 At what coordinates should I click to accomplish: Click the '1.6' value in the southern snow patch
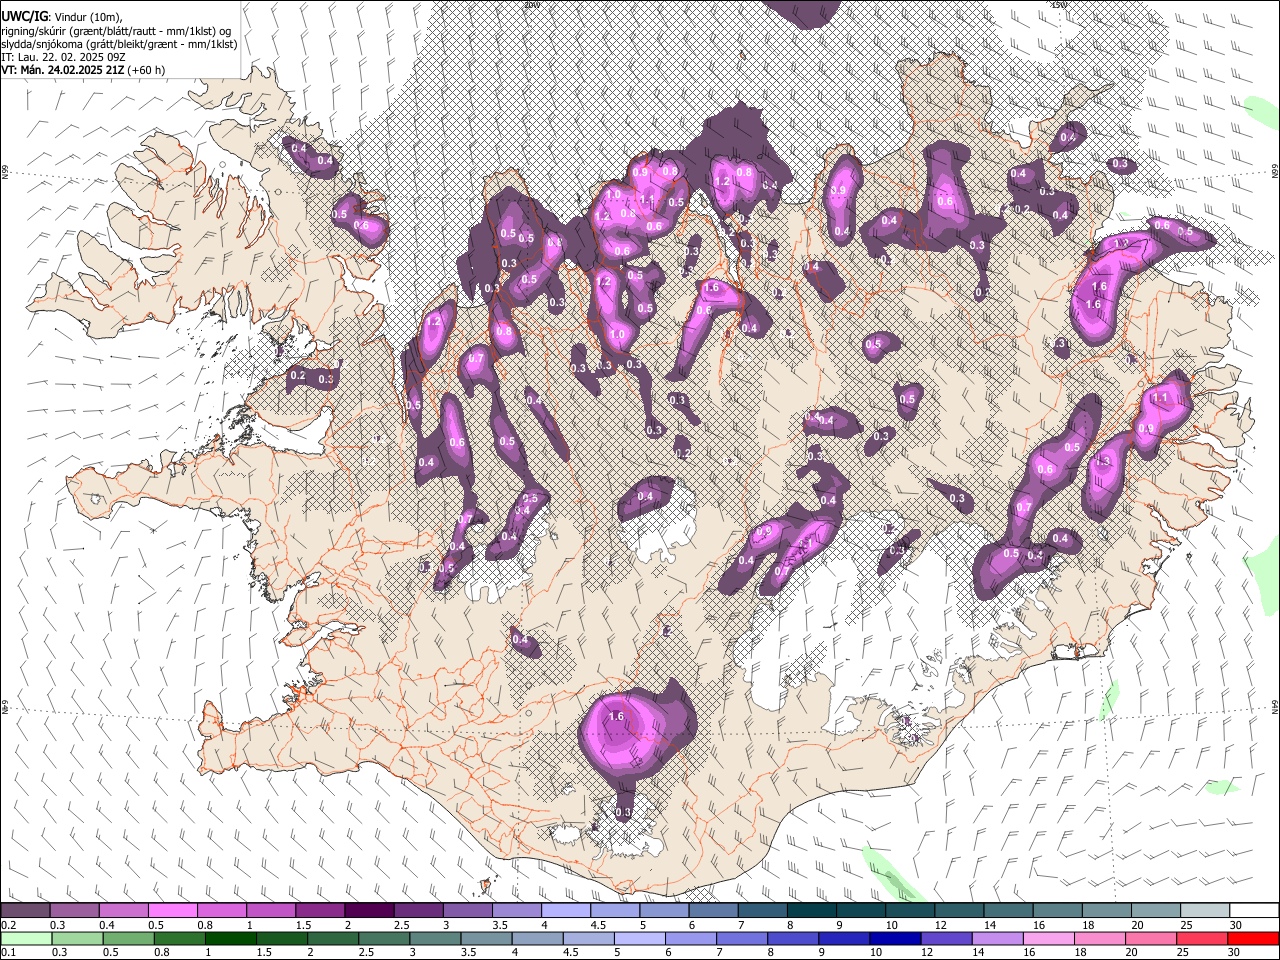tap(616, 716)
